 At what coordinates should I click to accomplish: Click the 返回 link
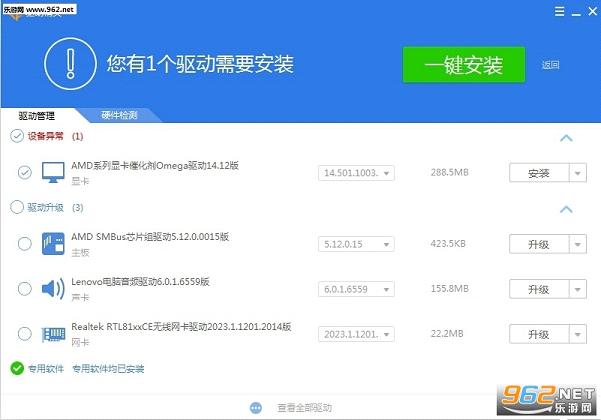pyautogui.click(x=550, y=65)
